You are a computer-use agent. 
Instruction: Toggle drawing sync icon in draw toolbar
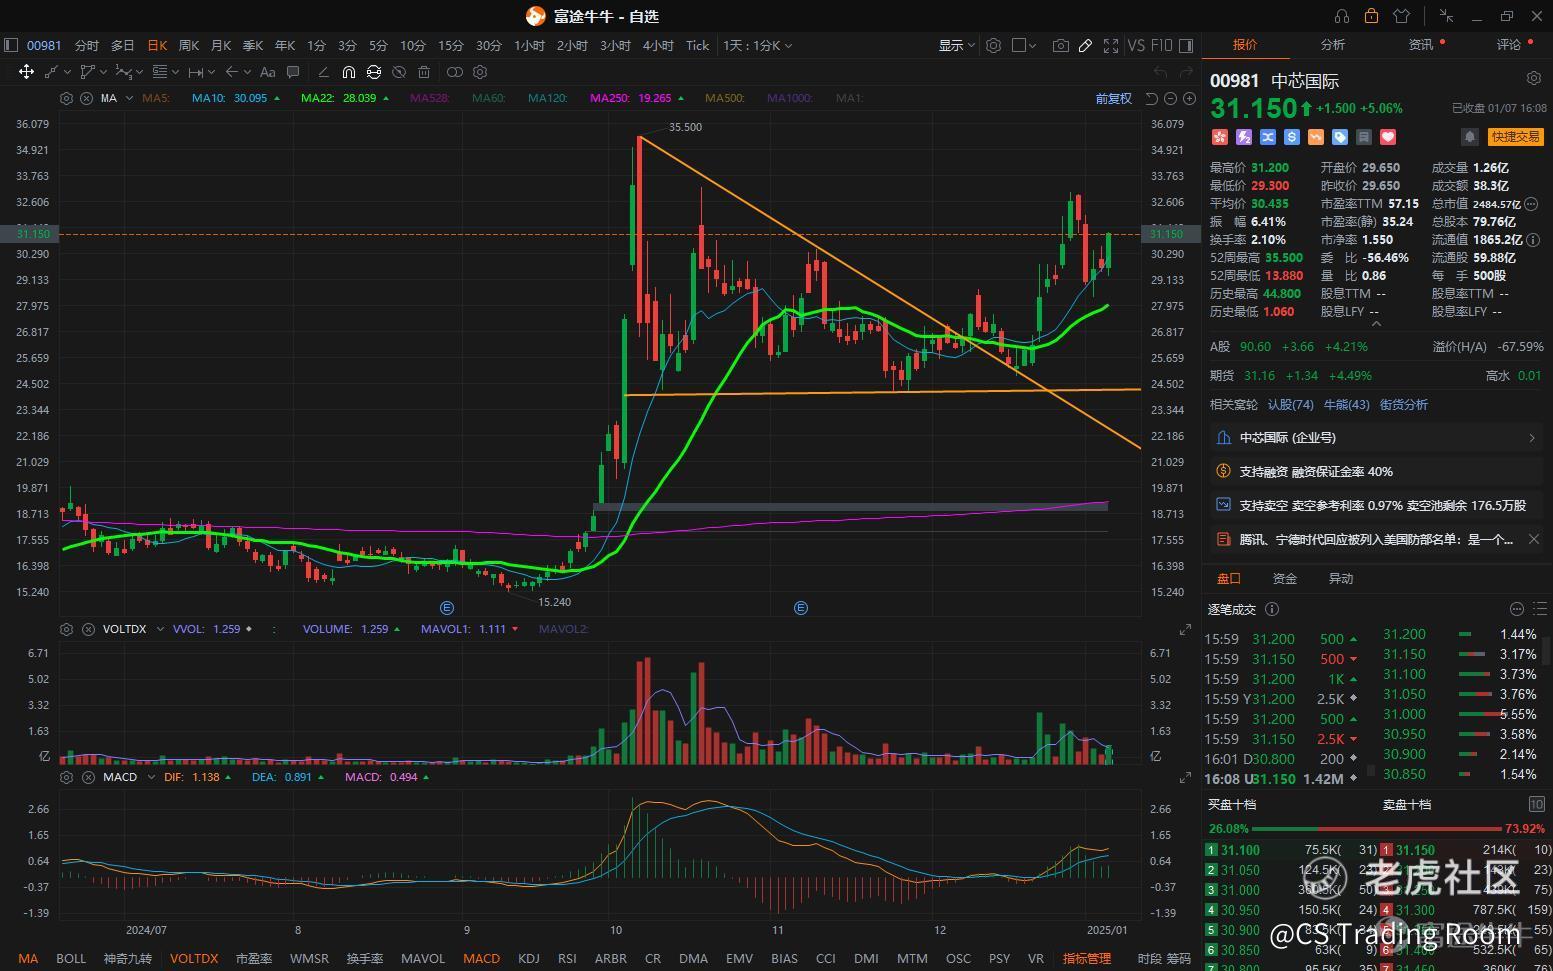[x=373, y=72]
